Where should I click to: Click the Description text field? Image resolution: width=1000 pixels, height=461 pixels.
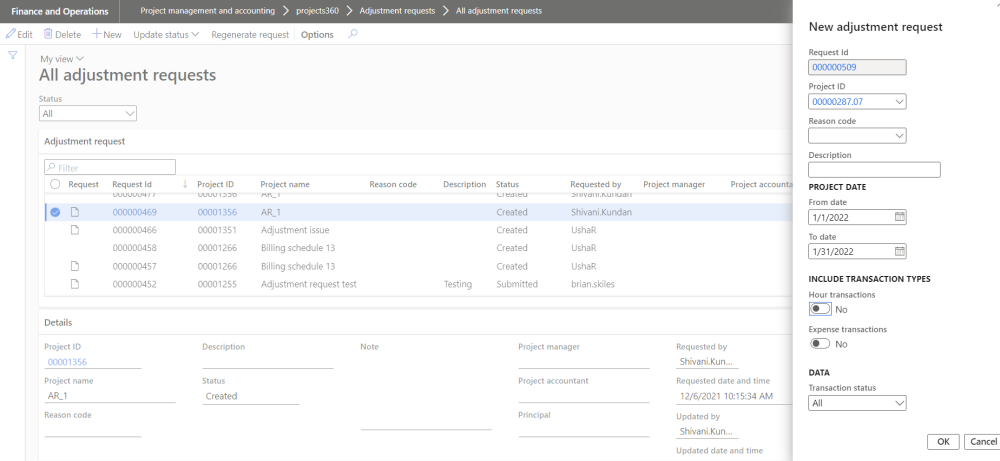click(x=874, y=170)
